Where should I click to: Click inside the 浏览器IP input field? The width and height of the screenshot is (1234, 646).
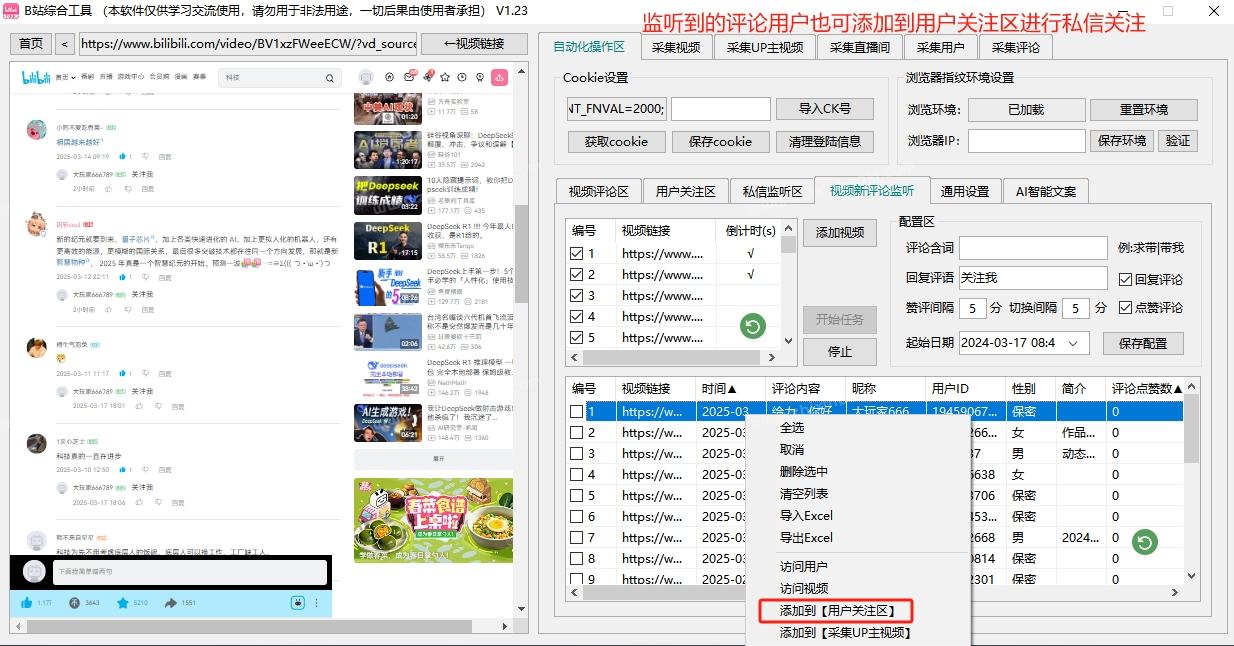(1027, 142)
